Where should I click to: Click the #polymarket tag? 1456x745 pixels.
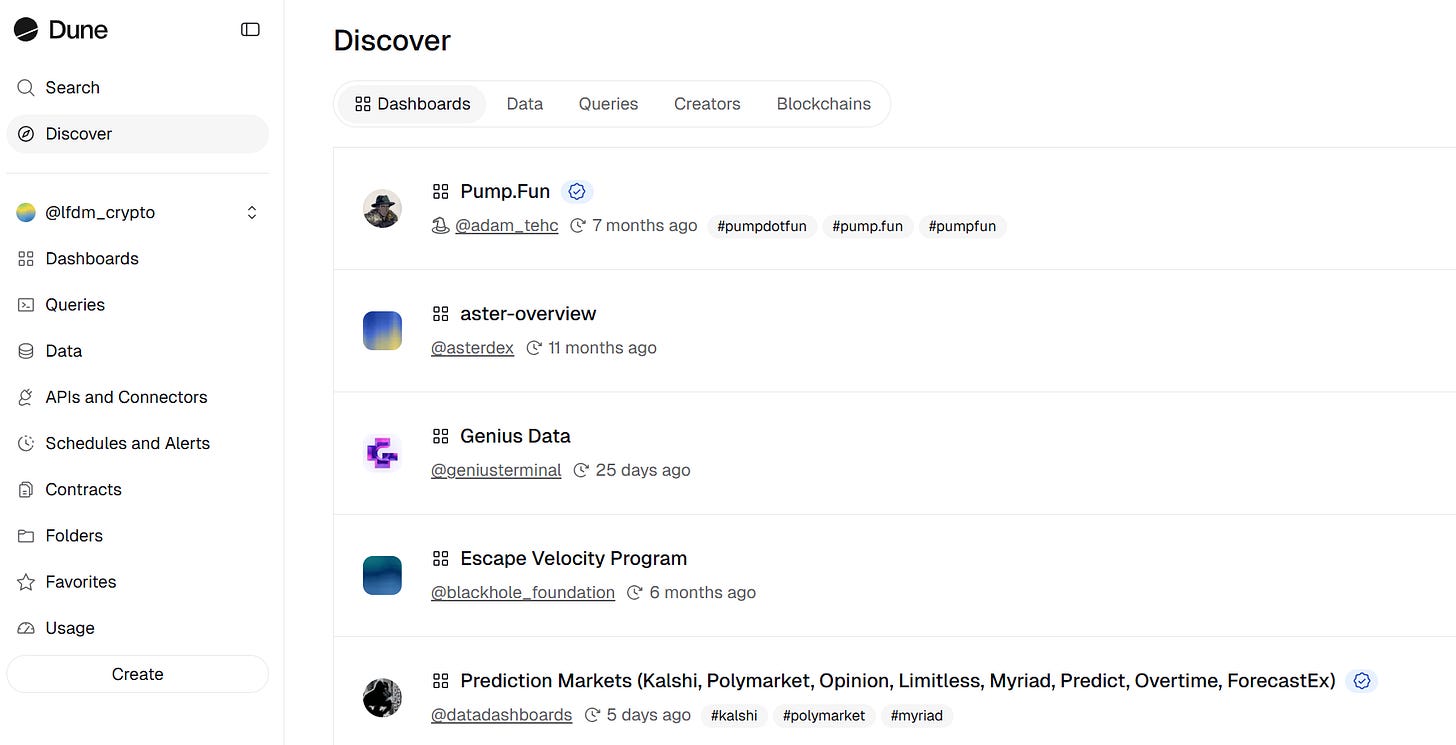coord(824,715)
